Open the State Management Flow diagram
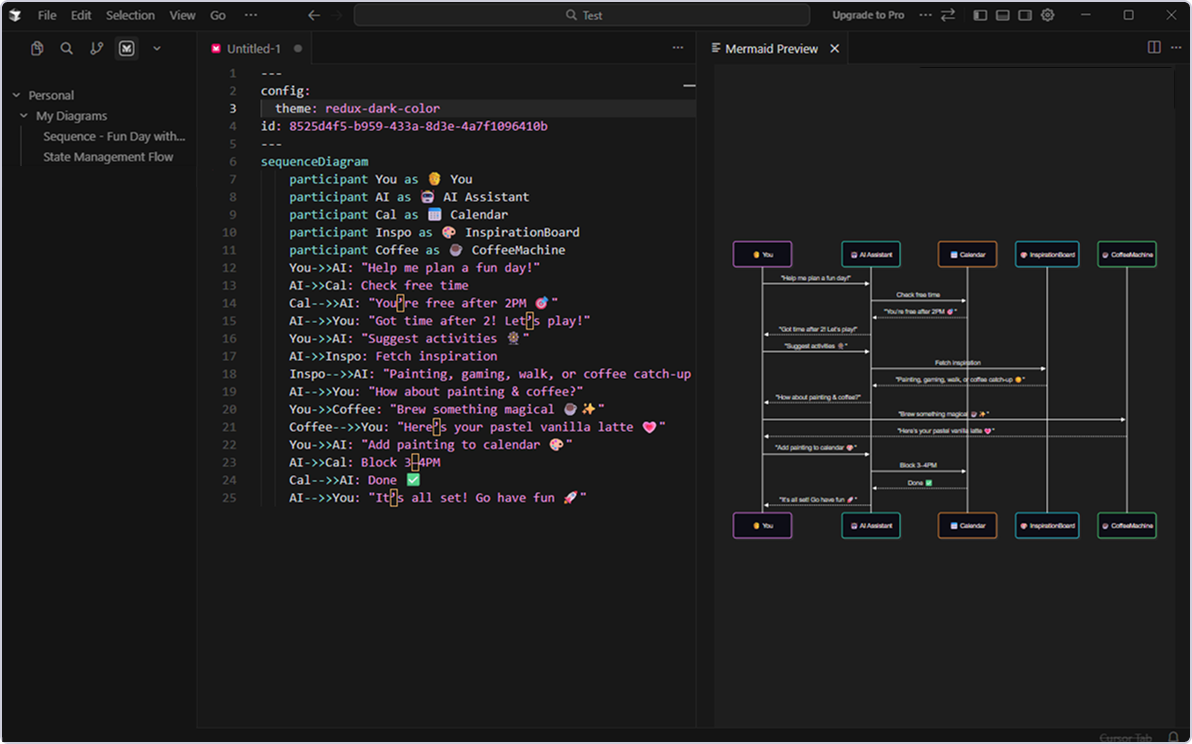The image size is (1192, 744). tap(108, 157)
